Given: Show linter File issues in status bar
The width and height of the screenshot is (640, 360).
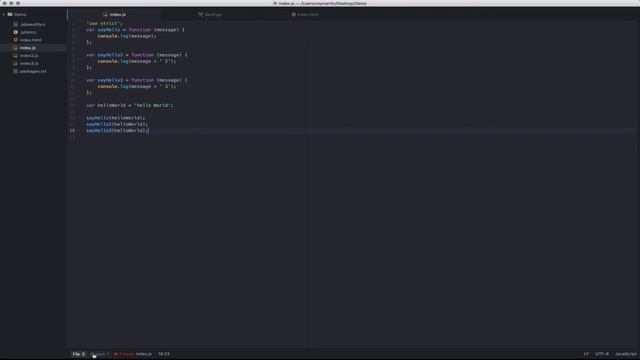Looking at the screenshot, I should [79, 354].
